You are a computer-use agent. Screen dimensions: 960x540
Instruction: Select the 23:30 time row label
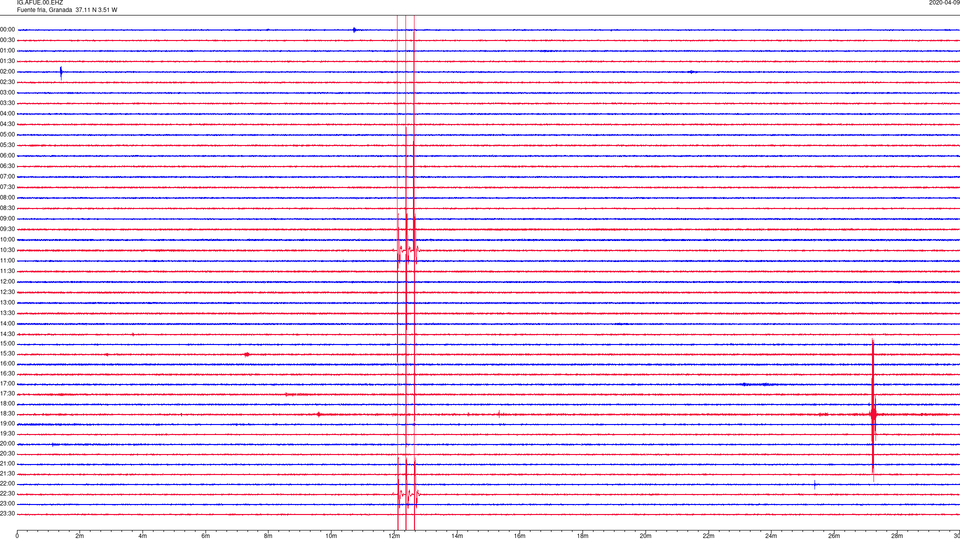pyautogui.click(x=8, y=514)
